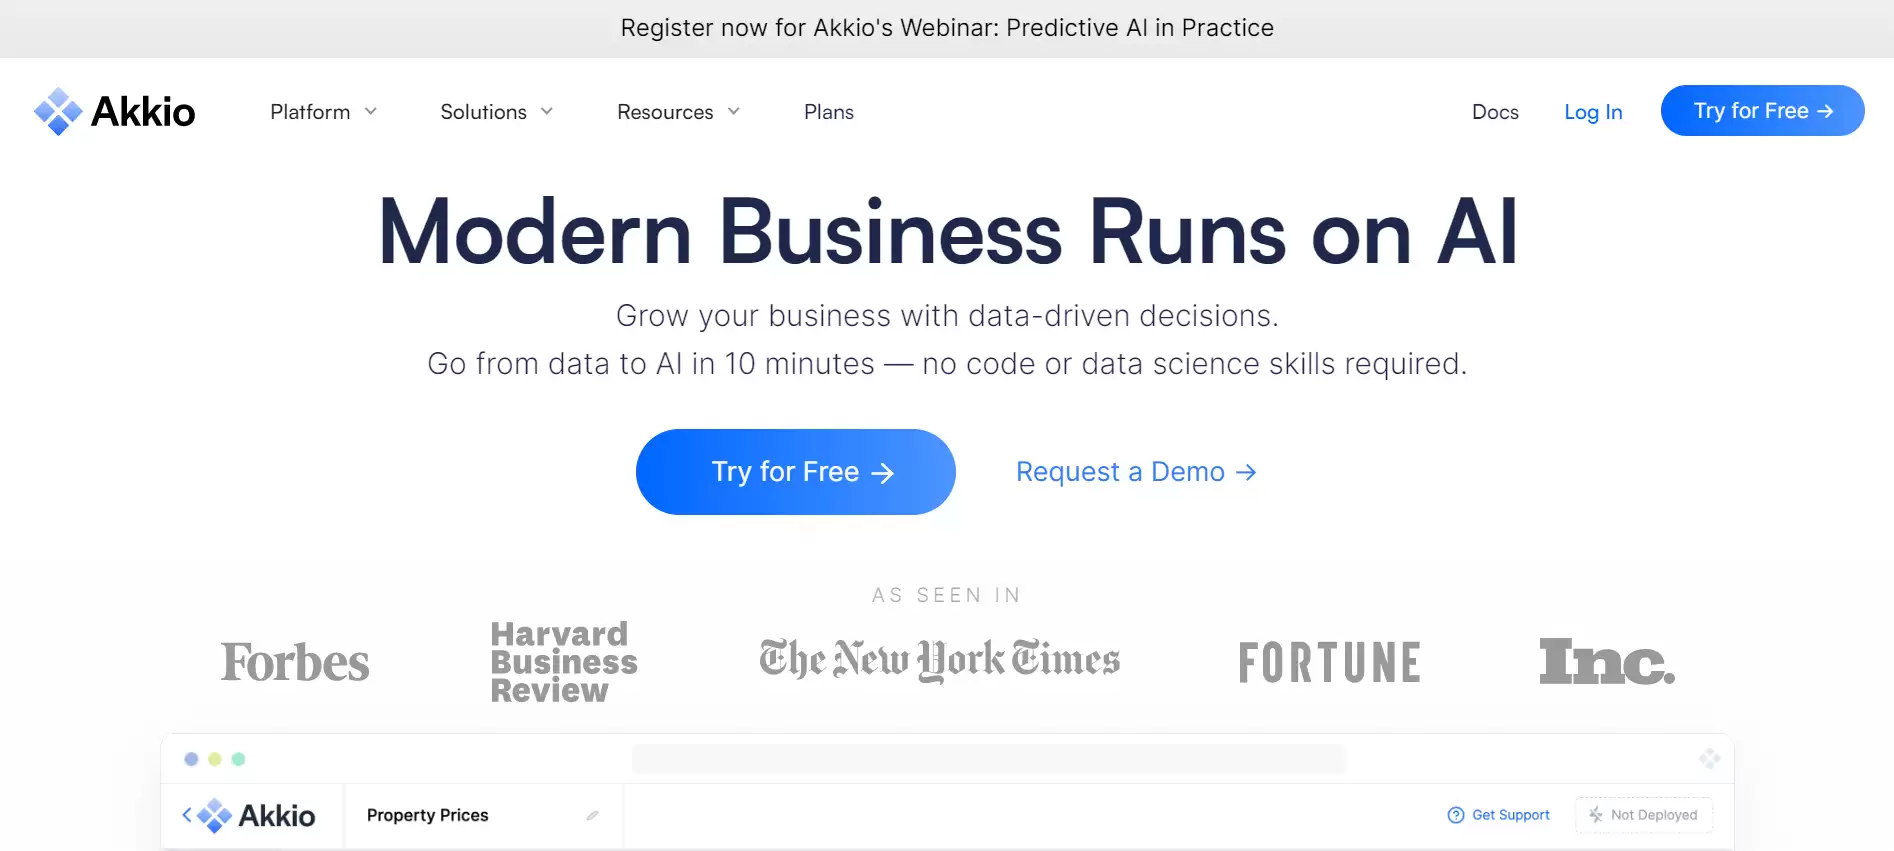Image resolution: width=1894 pixels, height=851 pixels.
Task: Click the pencil edit icon beside Property Prices
Action: 592,816
